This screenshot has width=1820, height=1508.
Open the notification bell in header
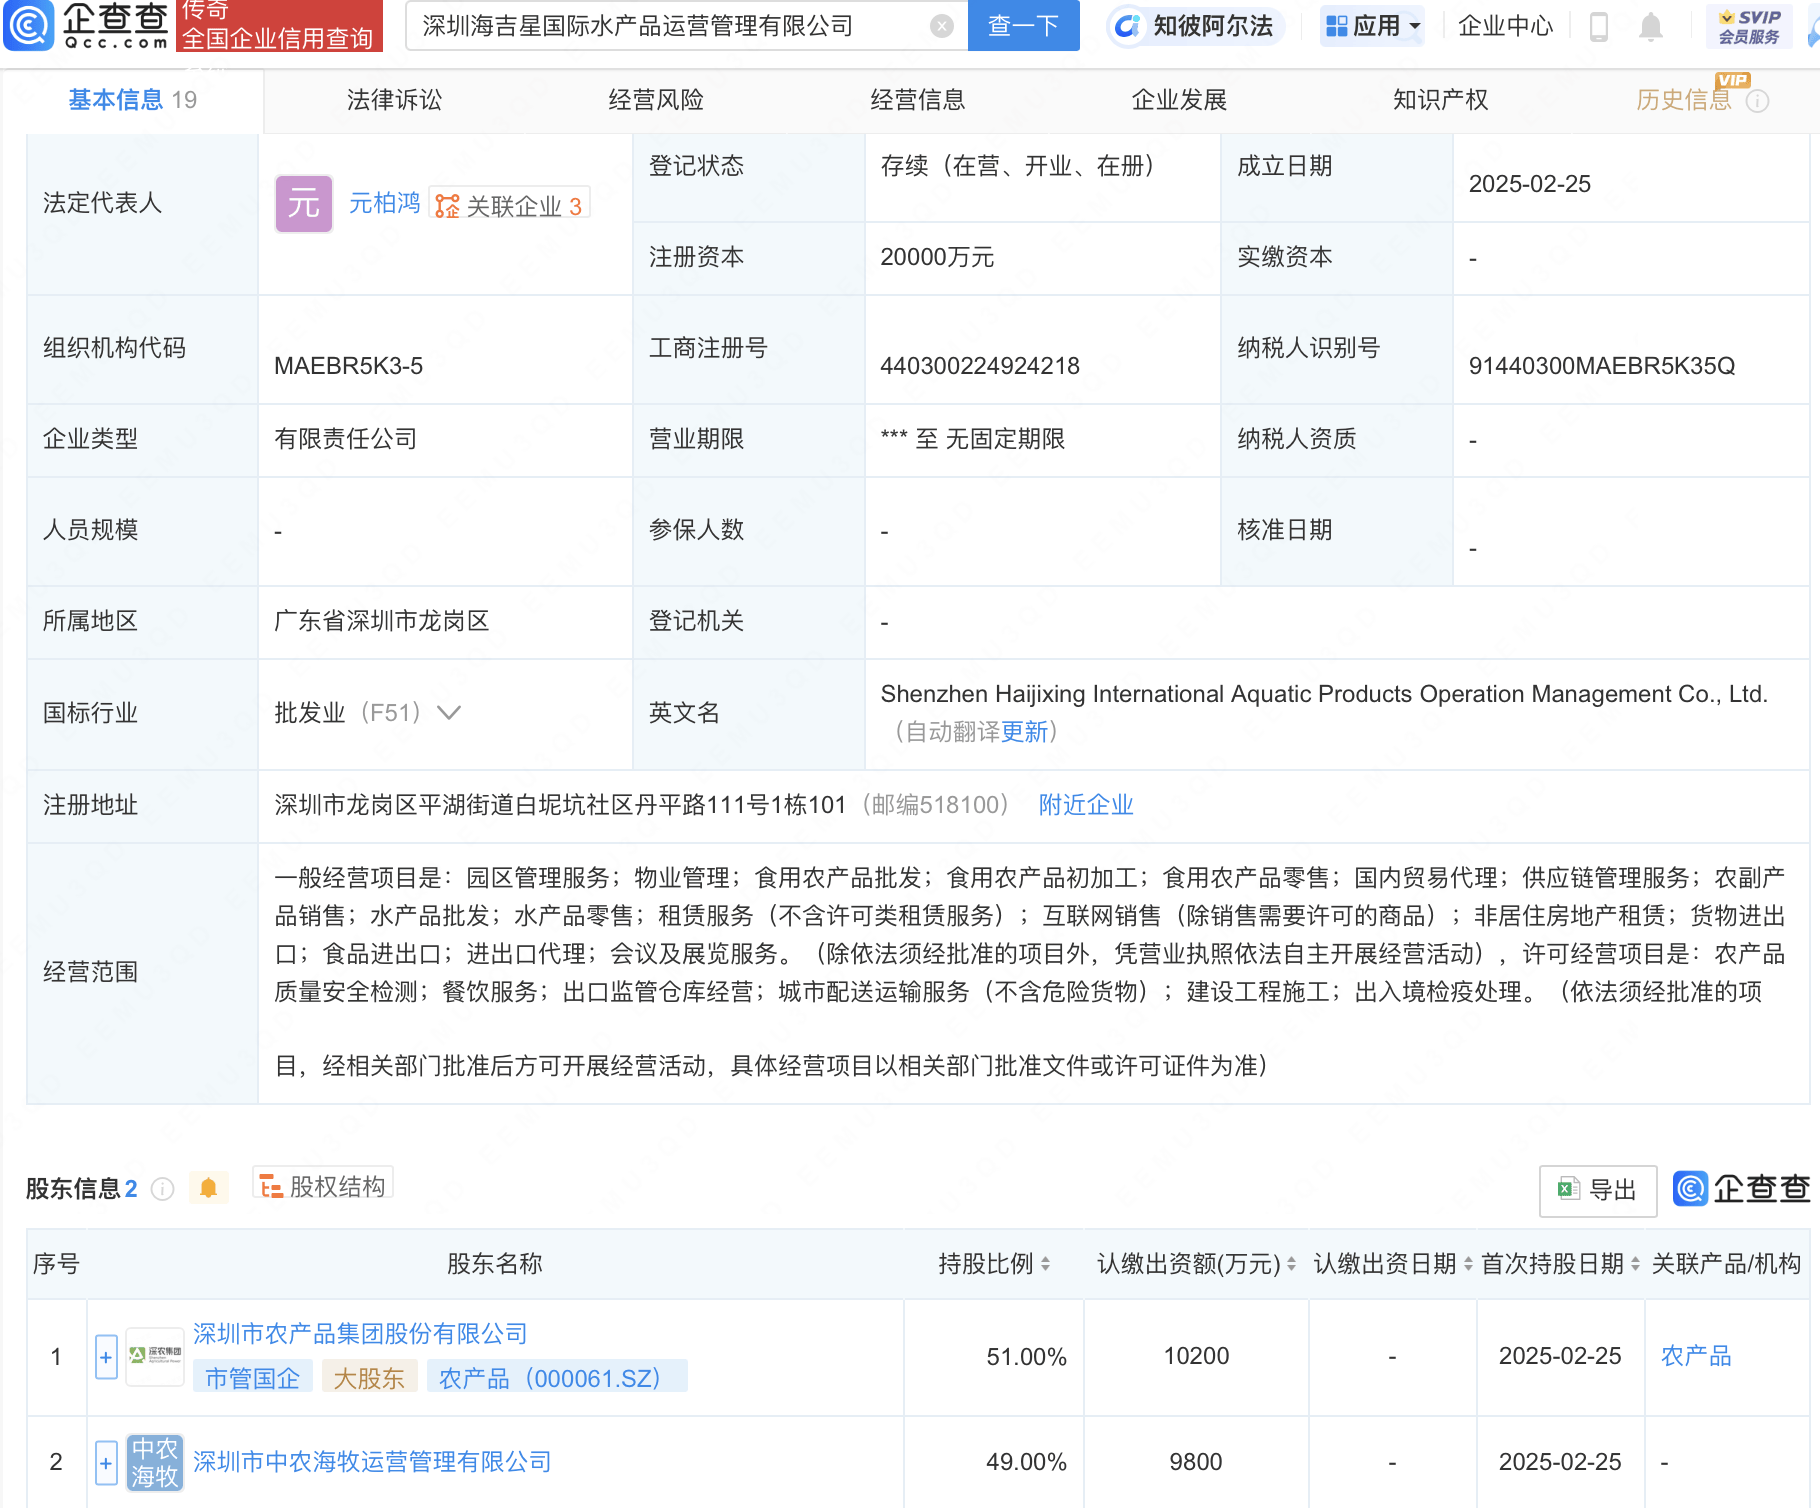point(1651,27)
